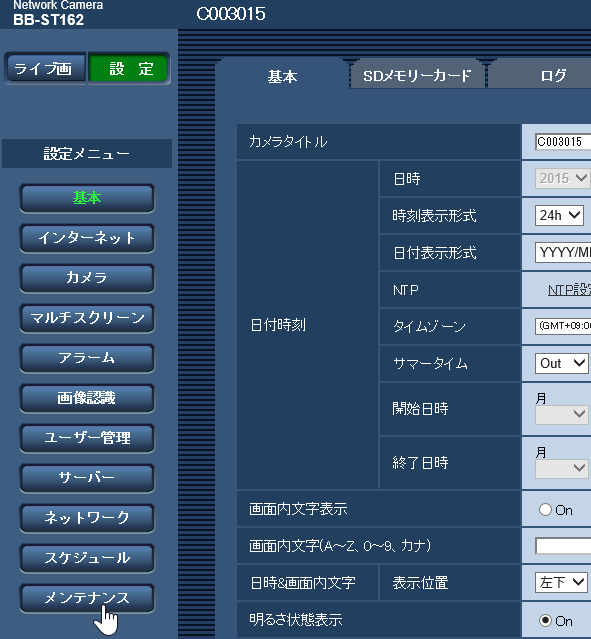This screenshot has width=591, height=639.
Task: Open the ネットワーク settings menu
Action: [x=87, y=518]
